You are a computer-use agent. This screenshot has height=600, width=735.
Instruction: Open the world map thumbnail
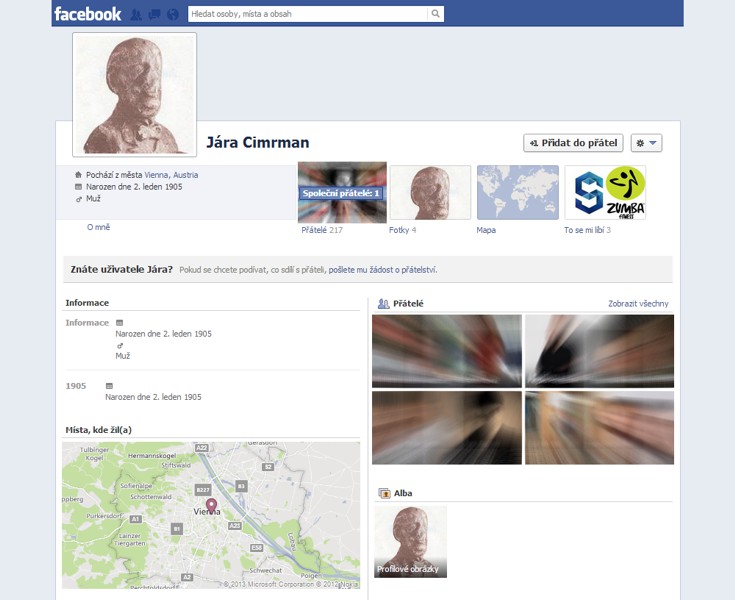[x=518, y=192]
